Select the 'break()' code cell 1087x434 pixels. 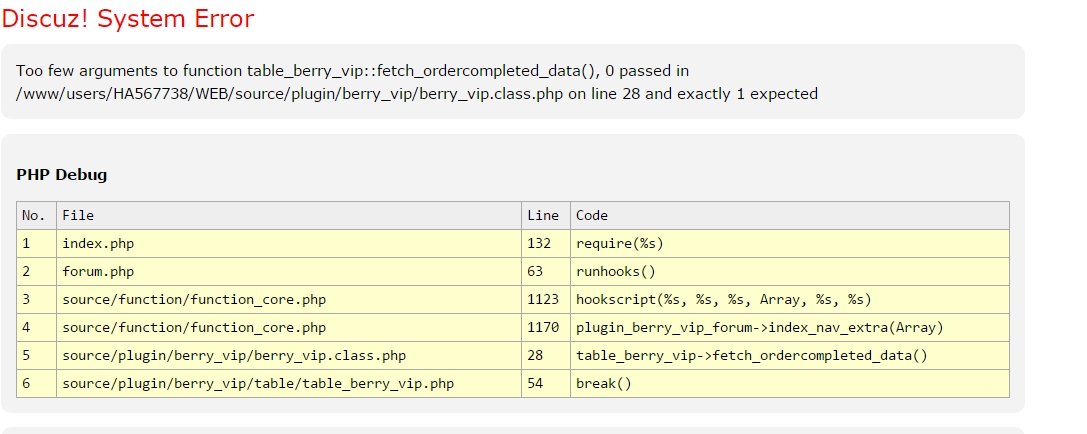[x=790, y=383]
